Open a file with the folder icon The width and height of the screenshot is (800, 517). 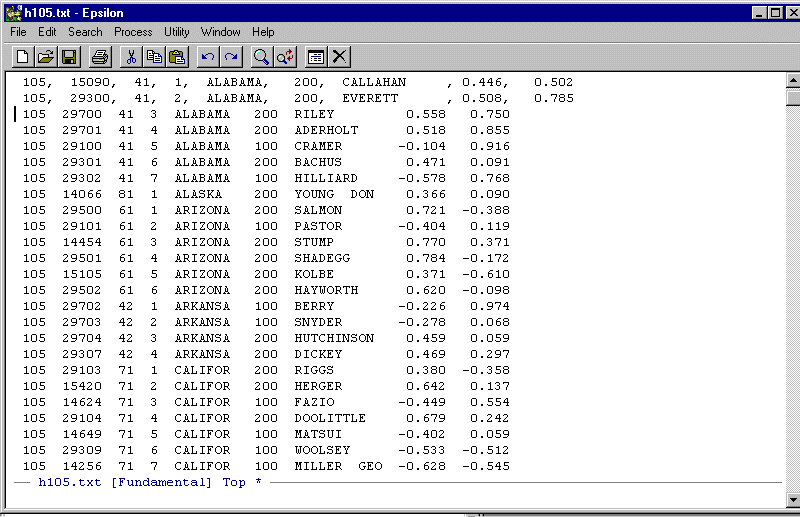pyautogui.click(x=46, y=57)
